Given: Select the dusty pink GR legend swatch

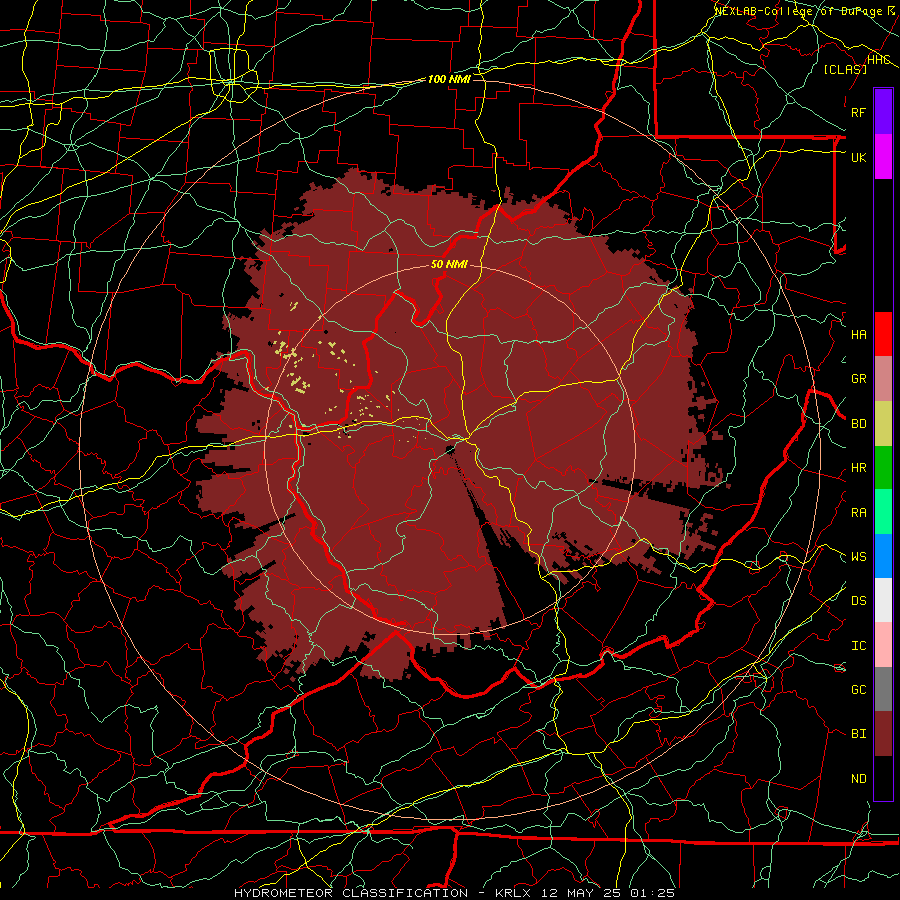Looking at the screenshot, I should click(883, 378).
